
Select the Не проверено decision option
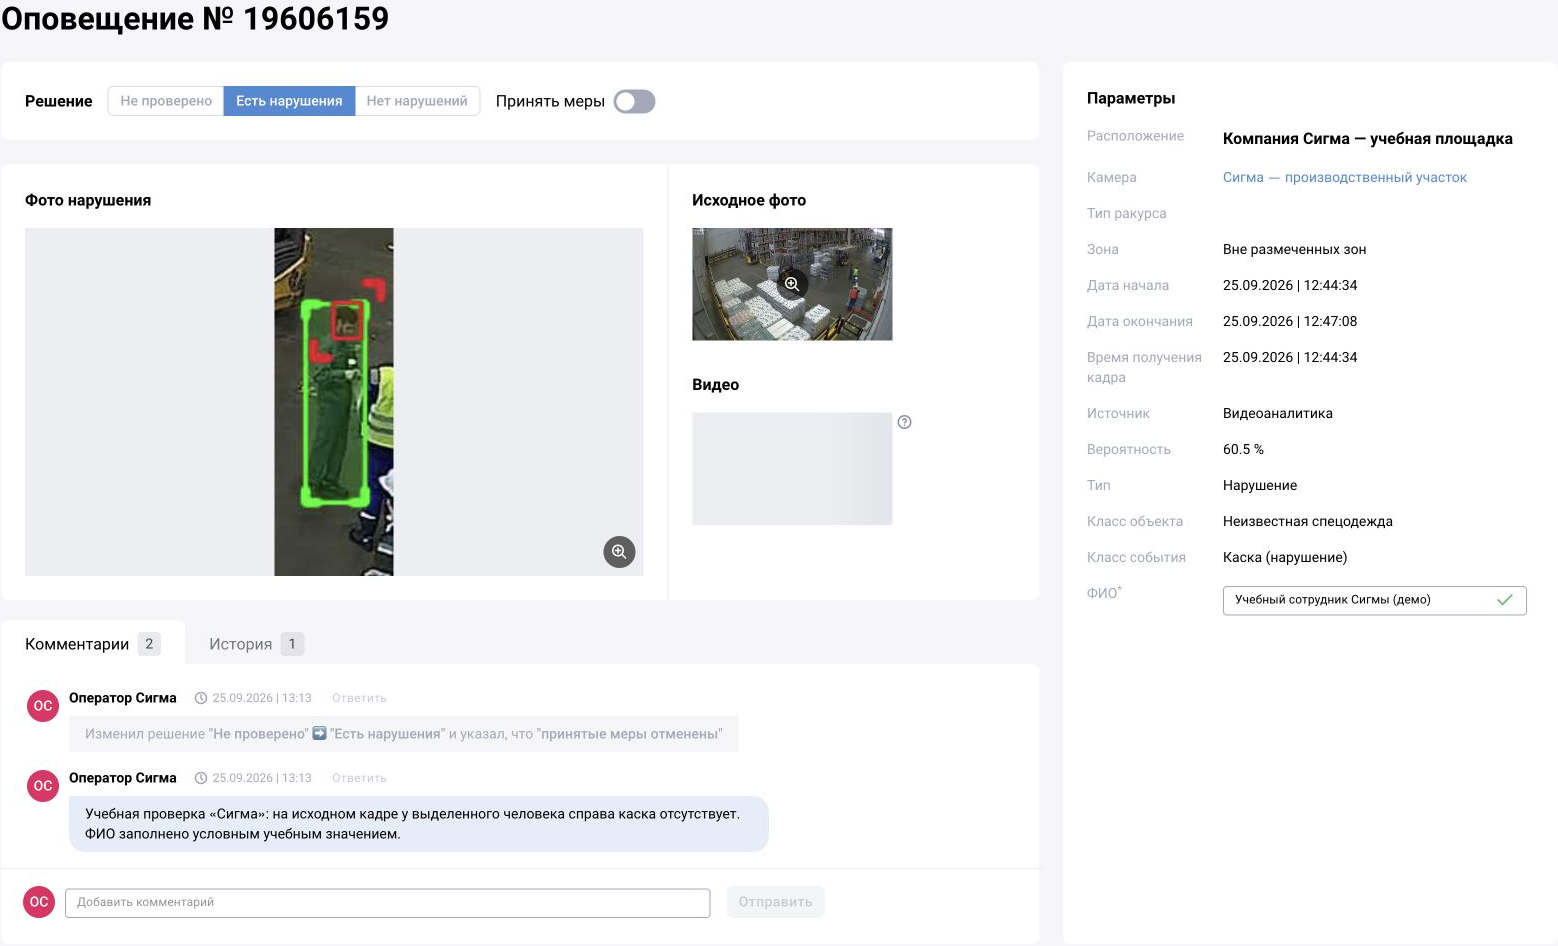pos(166,101)
